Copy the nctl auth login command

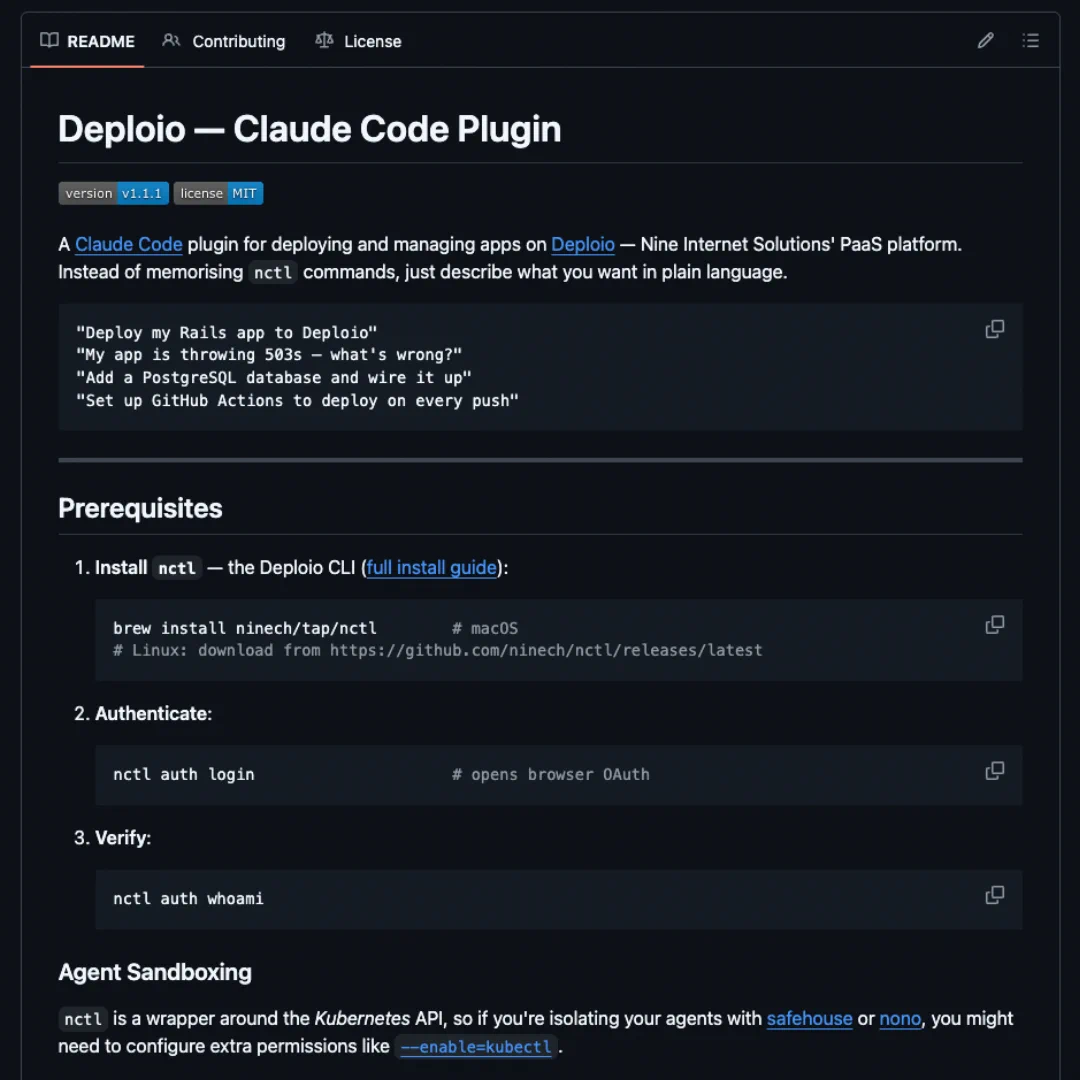(994, 771)
